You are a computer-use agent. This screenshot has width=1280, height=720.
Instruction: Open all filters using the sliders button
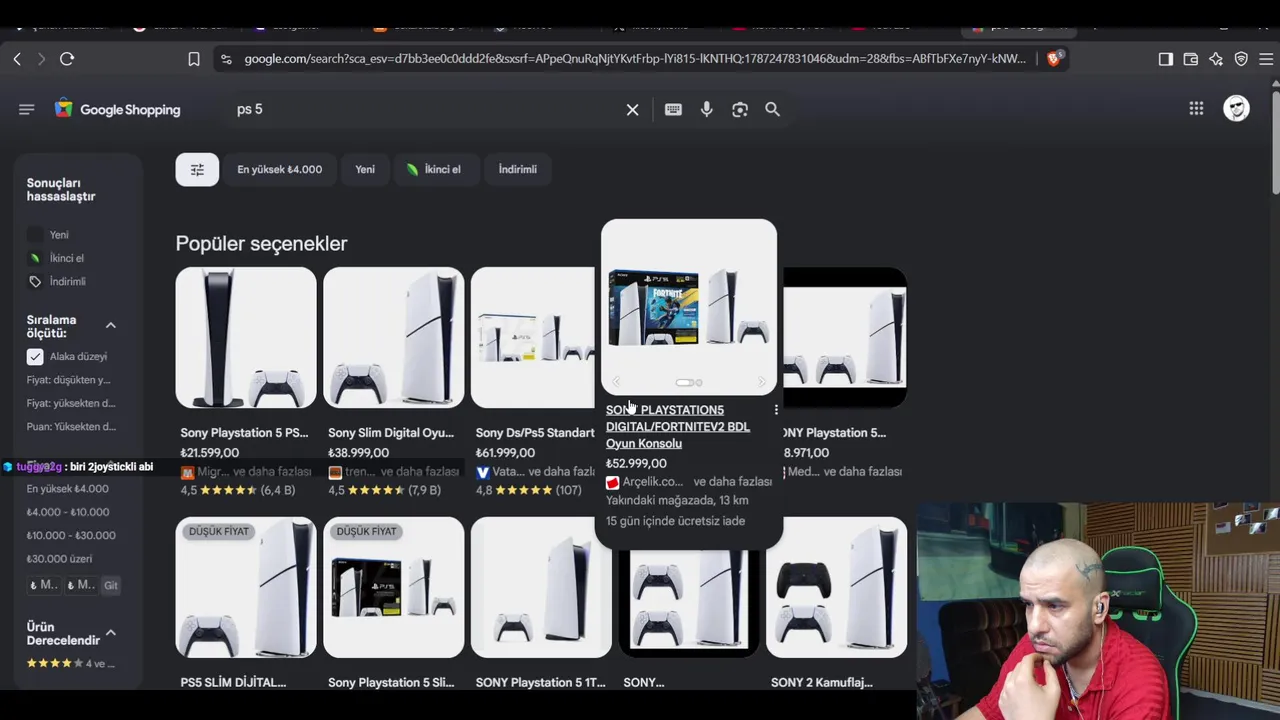click(197, 169)
